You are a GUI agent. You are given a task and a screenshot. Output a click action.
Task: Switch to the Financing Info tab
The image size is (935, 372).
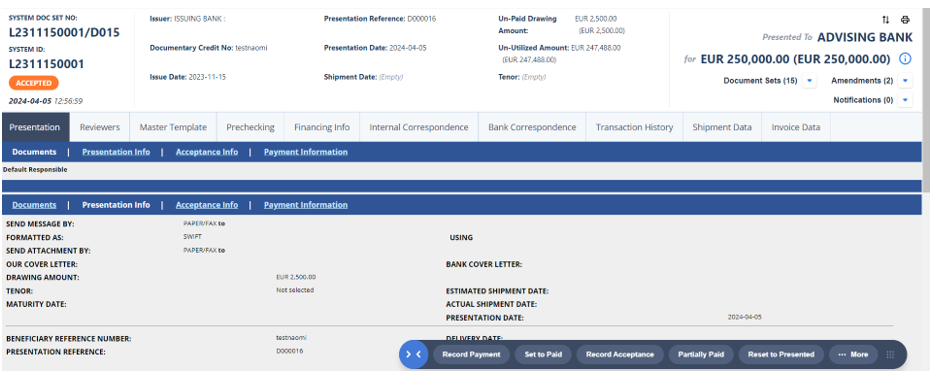pyautogui.click(x=322, y=127)
